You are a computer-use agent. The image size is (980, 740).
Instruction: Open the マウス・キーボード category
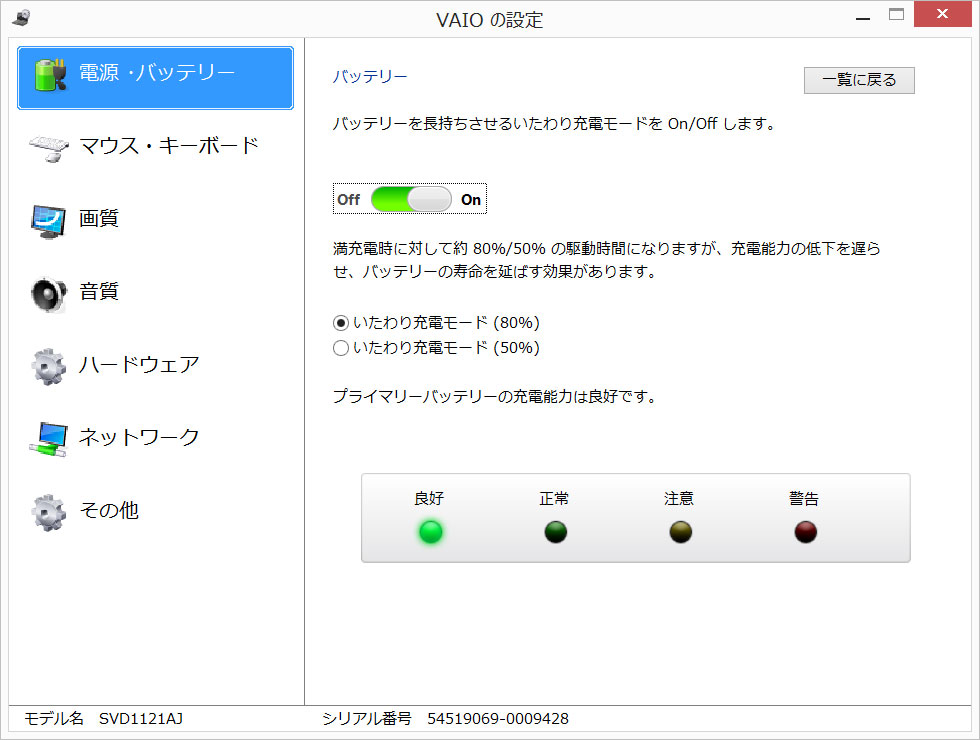(x=156, y=149)
